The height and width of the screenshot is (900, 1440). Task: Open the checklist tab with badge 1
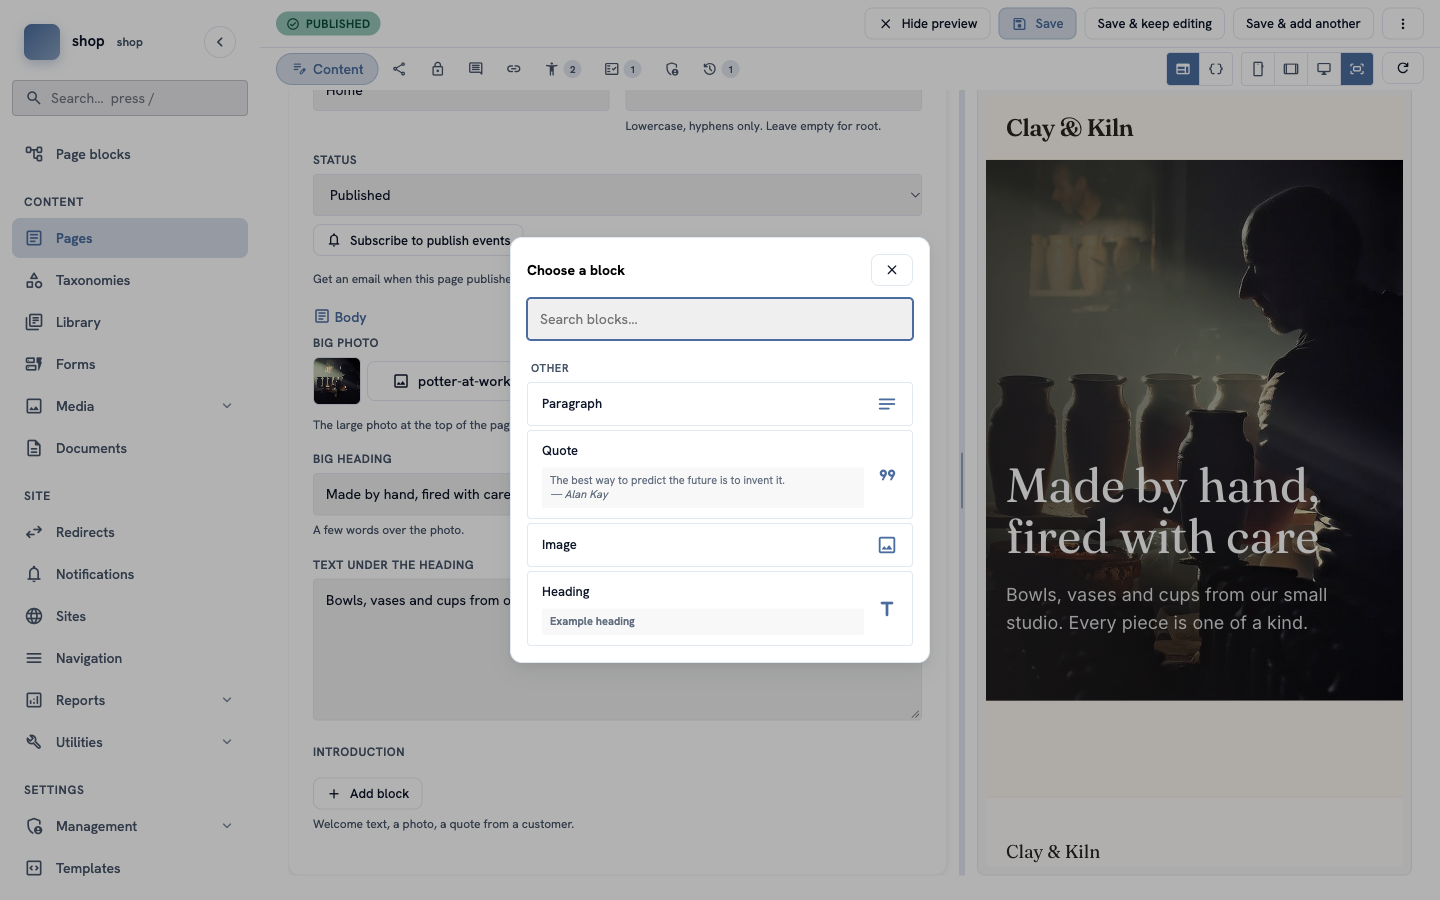[x=622, y=69]
